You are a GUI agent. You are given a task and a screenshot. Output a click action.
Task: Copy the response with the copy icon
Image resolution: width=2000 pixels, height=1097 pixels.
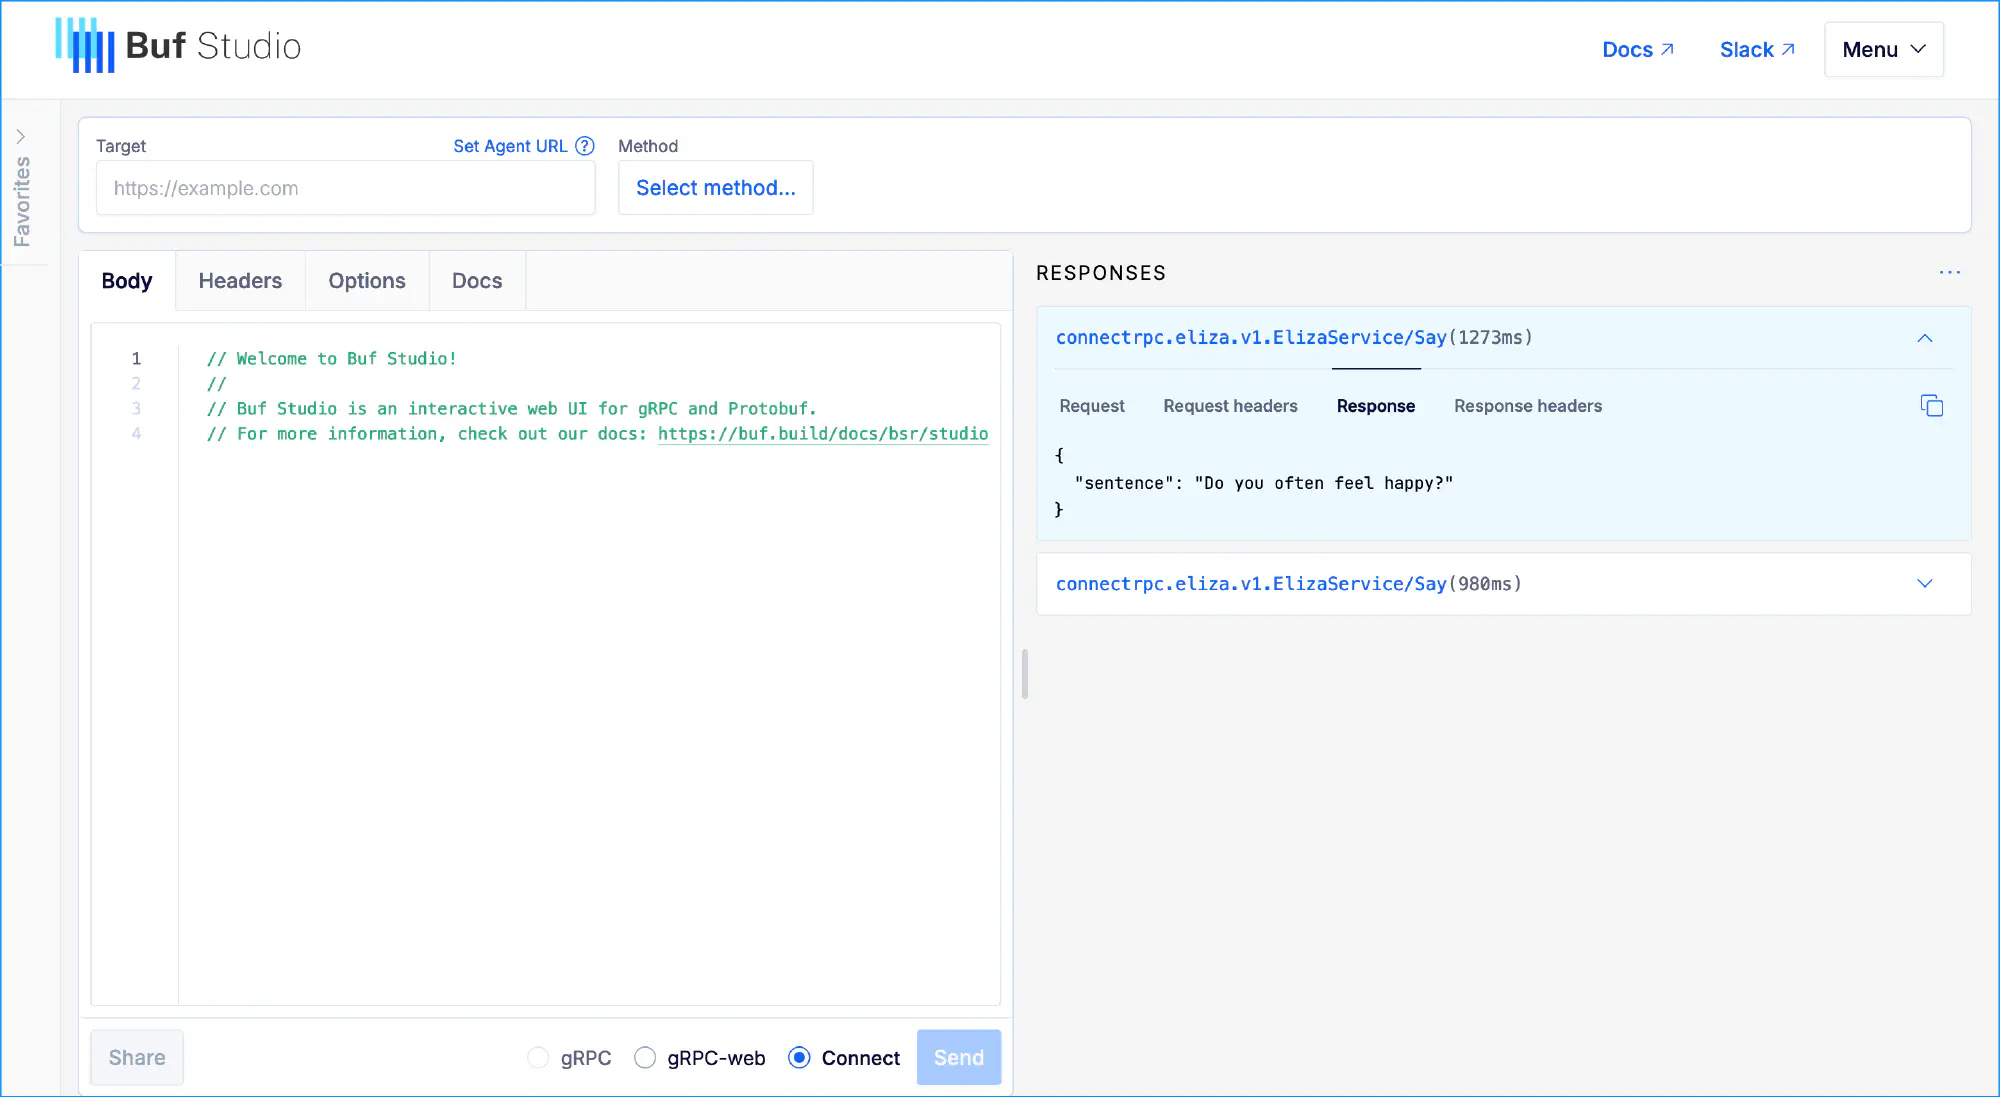click(1931, 406)
